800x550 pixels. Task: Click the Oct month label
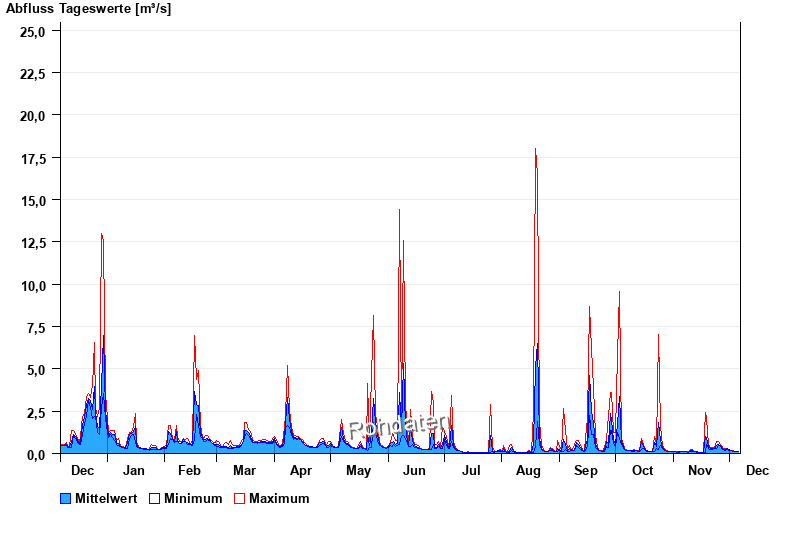pyautogui.click(x=642, y=471)
